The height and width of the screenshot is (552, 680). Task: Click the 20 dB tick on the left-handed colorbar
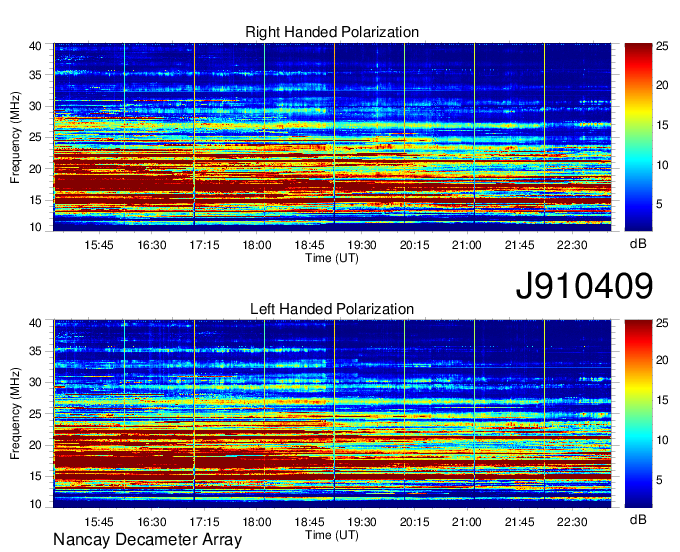662,360
